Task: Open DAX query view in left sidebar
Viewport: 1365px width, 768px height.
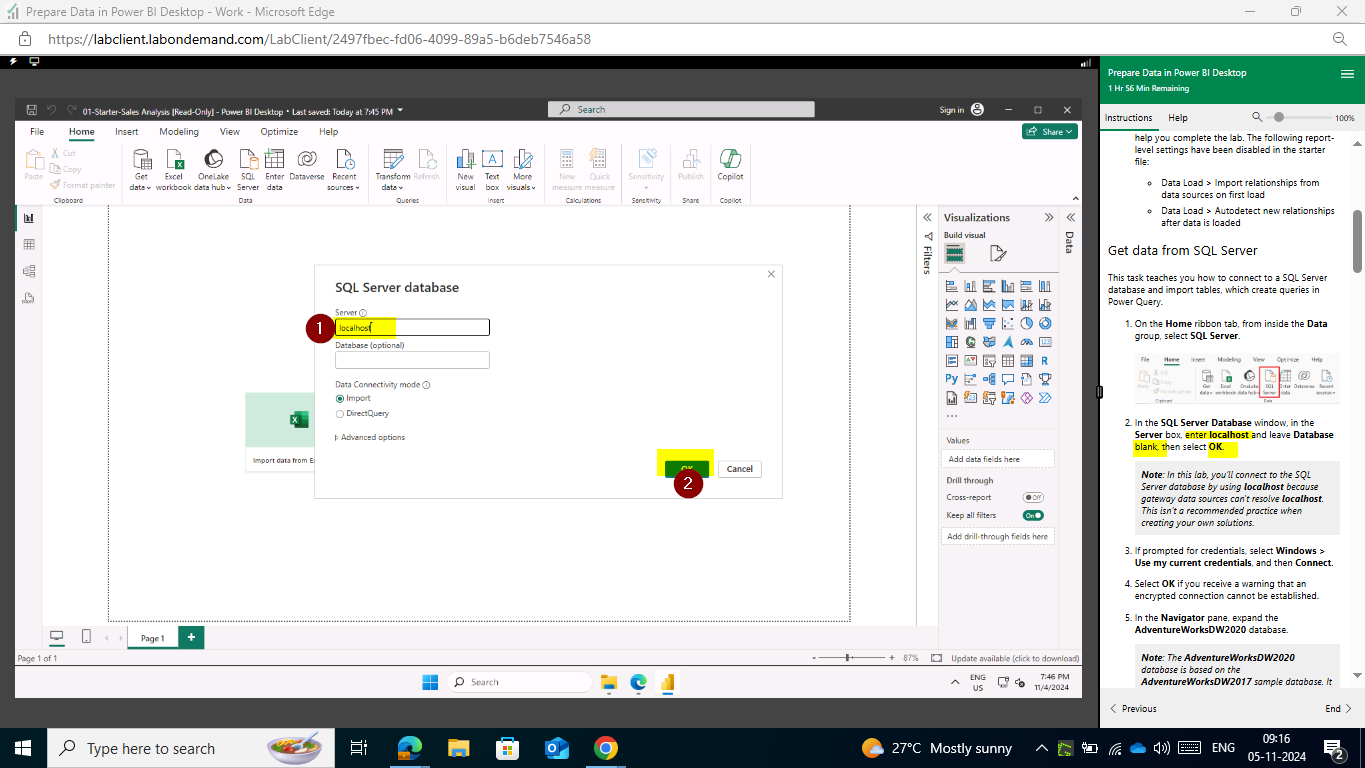Action: click(29, 297)
